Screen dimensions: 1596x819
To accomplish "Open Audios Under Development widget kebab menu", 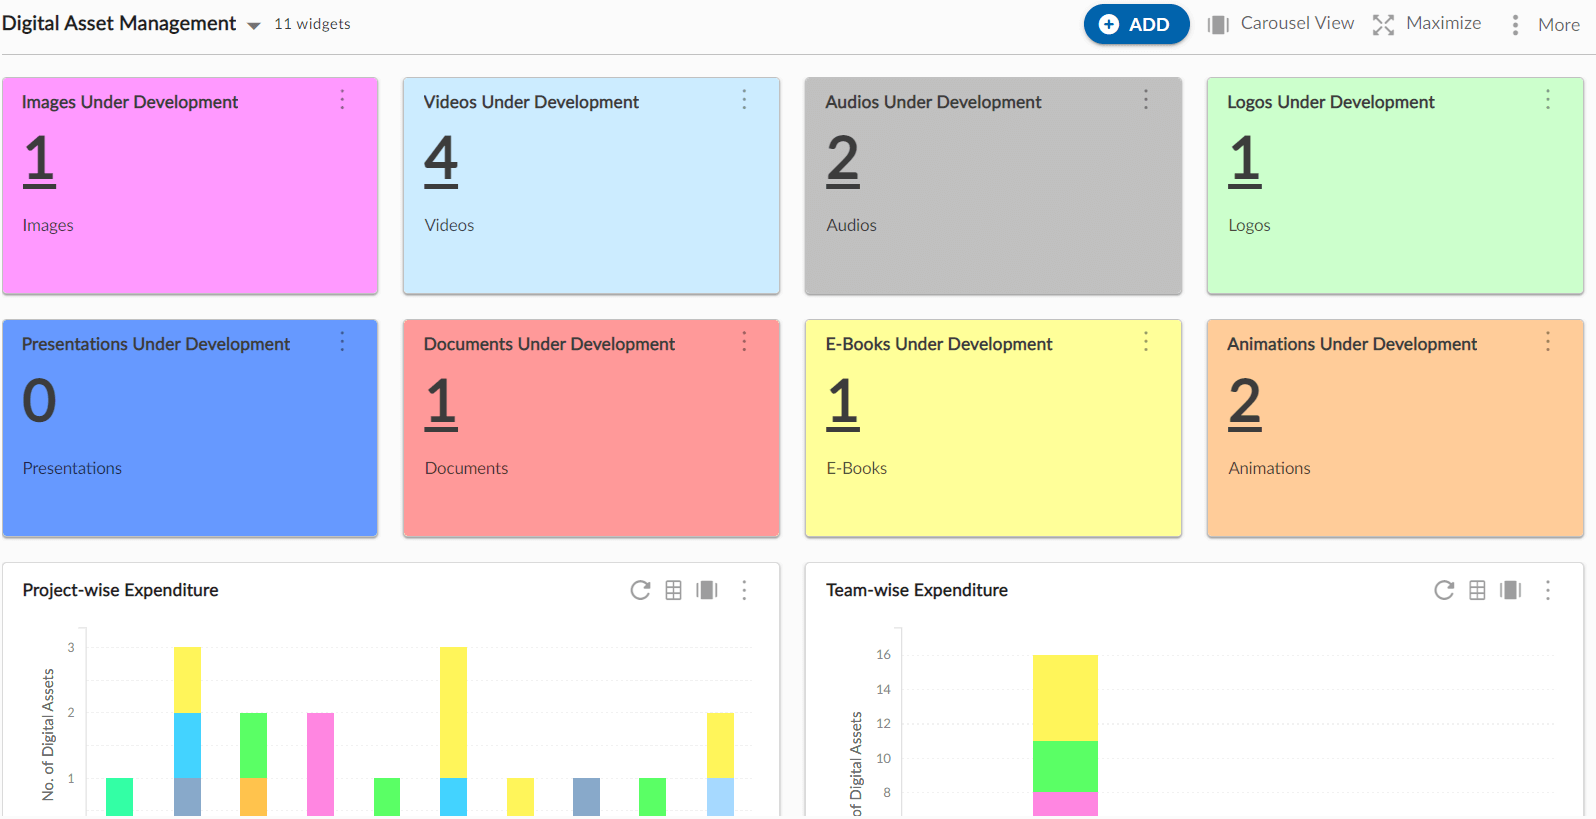I will coord(1146,100).
